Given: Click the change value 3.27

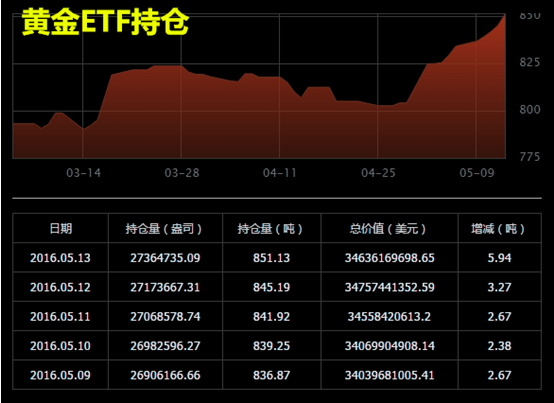Looking at the screenshot, I should (500, 287).
